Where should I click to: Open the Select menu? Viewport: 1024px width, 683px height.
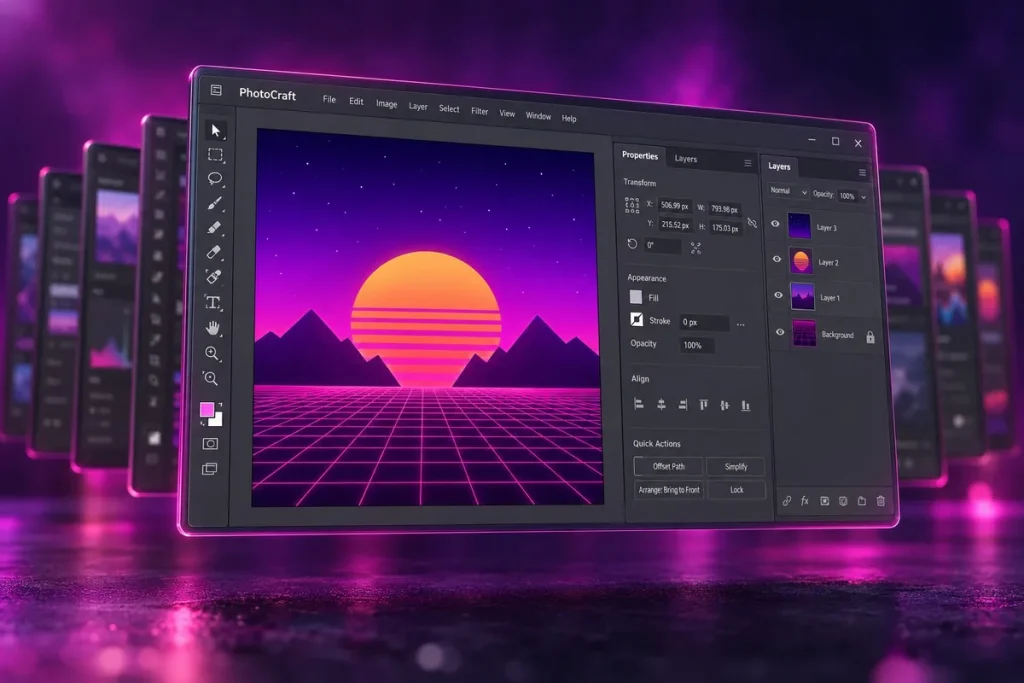pyautogui.click(x=449, y=108)
